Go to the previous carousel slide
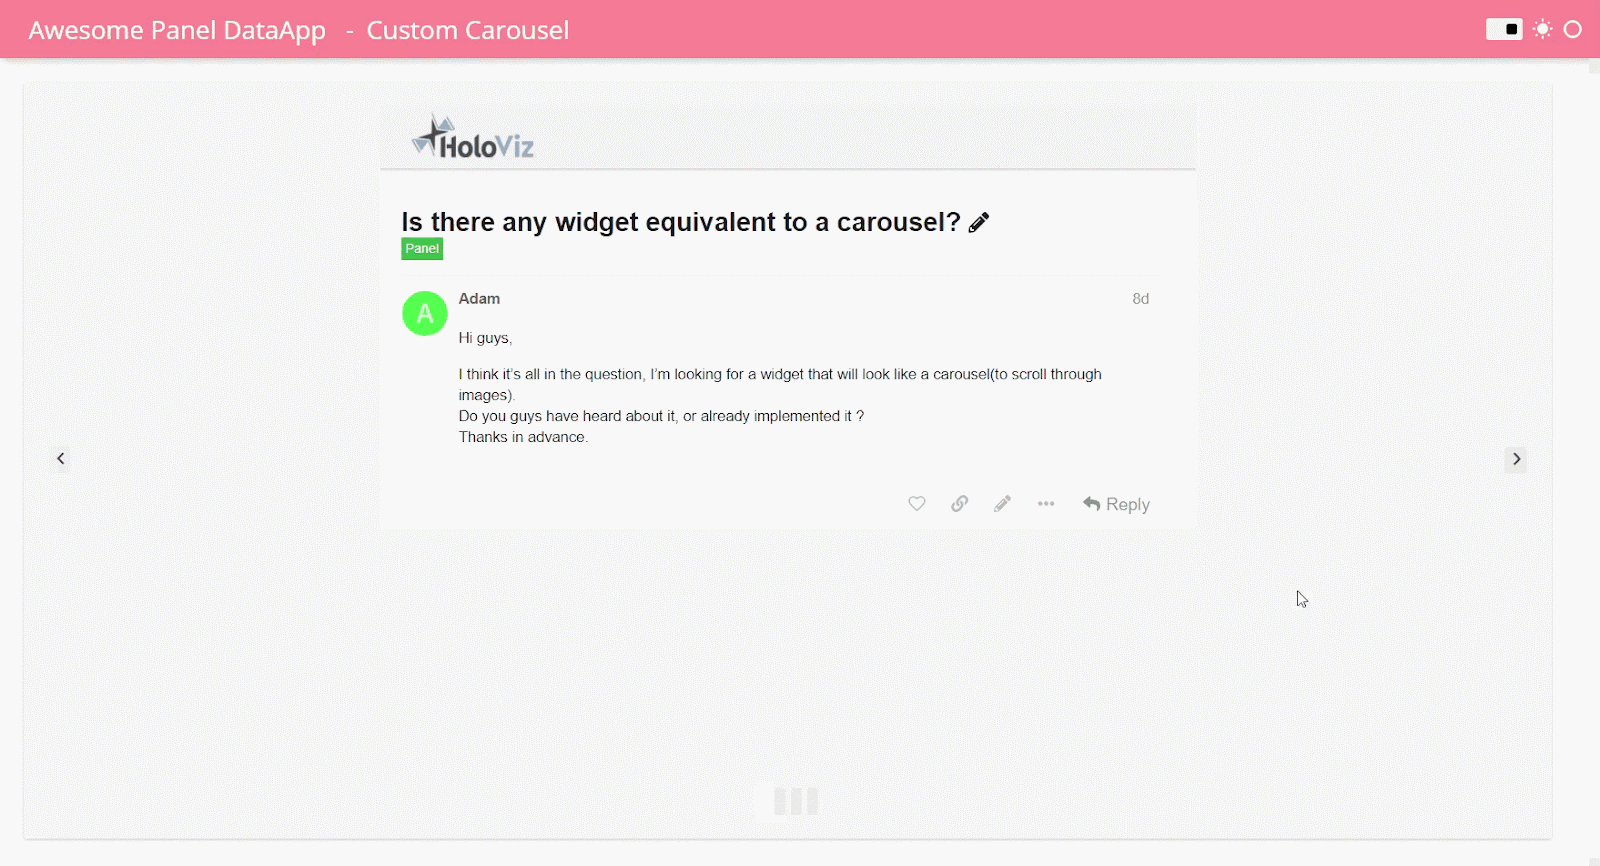The image size is (1600, 866). (x=61, y=459)
